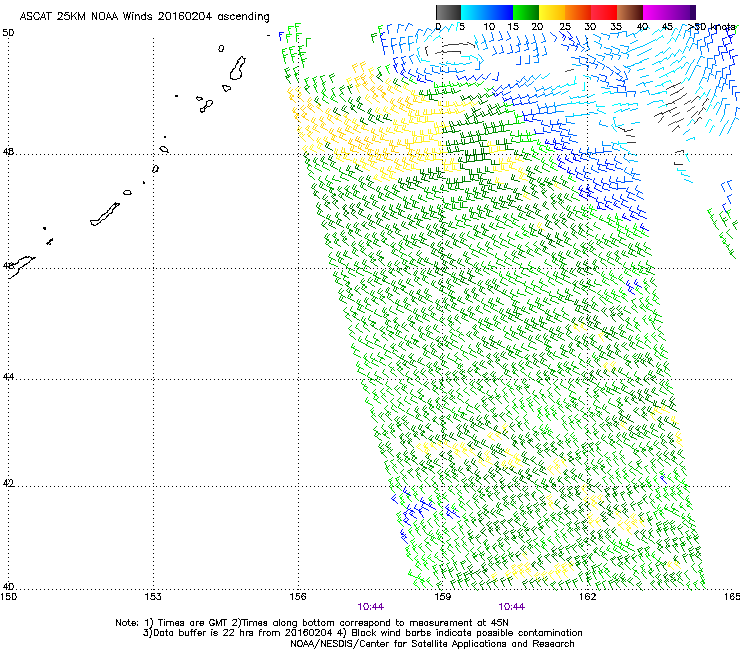This screenshot has height=650, width=740.
Task: Click the '>50 knots' legend label
Action: click(x=712, y=27)
